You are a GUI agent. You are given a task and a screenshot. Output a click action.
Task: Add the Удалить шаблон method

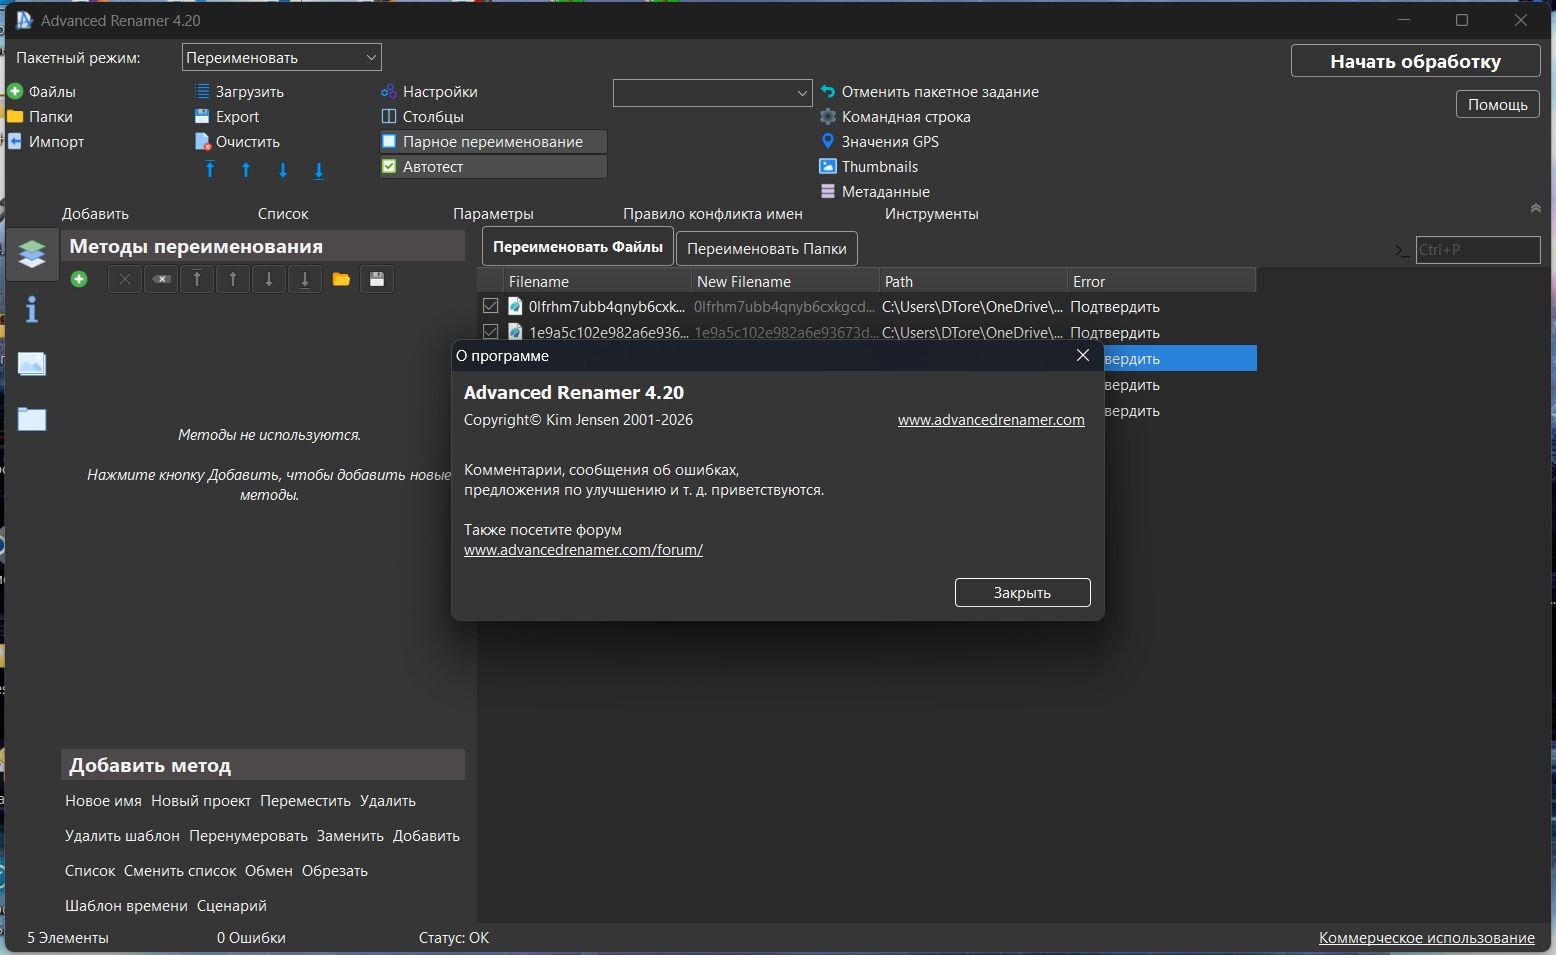click(122, 836)
